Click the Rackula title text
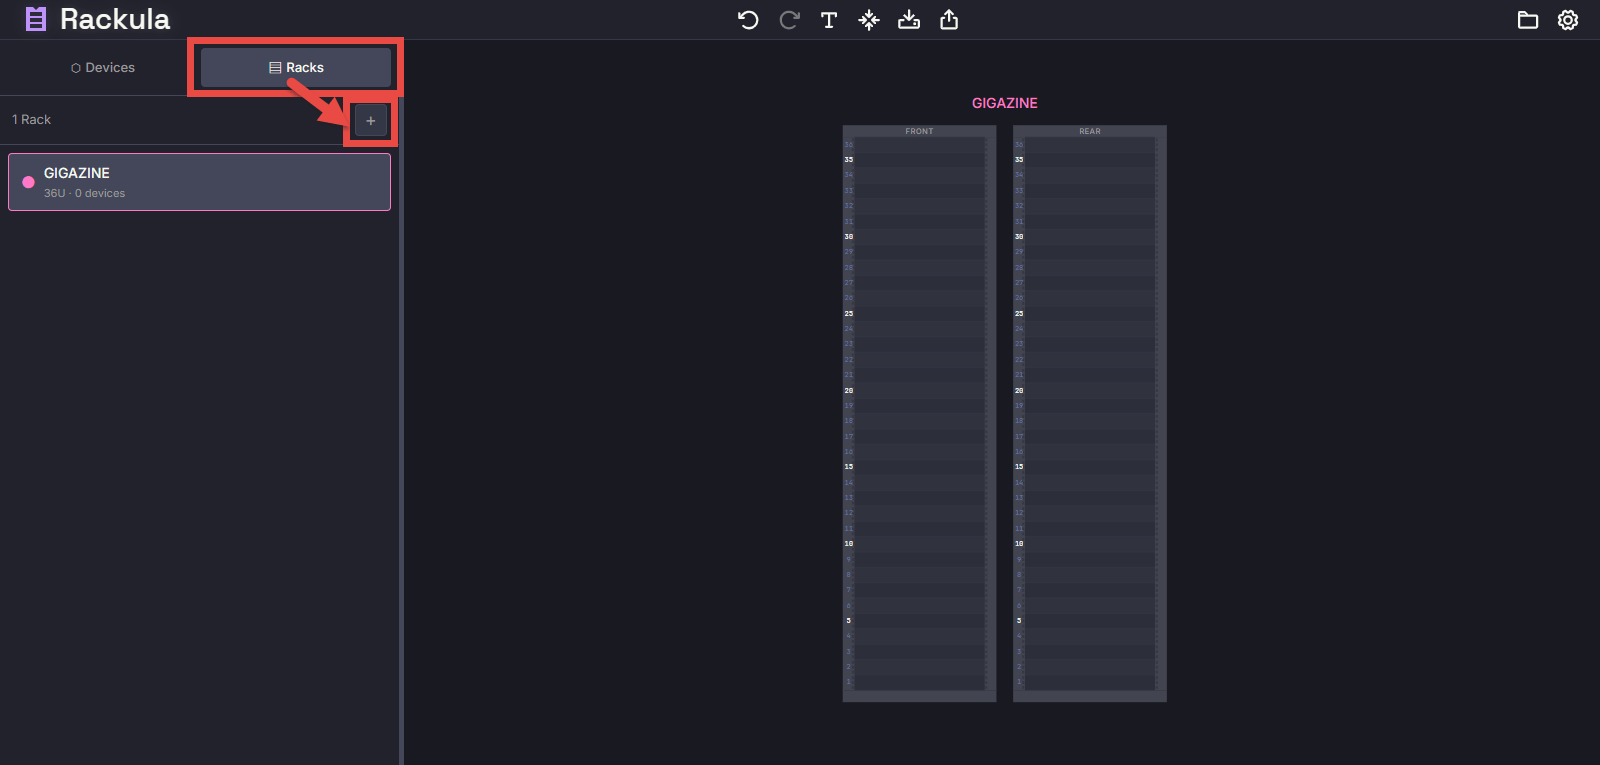The image size is (1600, 765). point(115,19)
